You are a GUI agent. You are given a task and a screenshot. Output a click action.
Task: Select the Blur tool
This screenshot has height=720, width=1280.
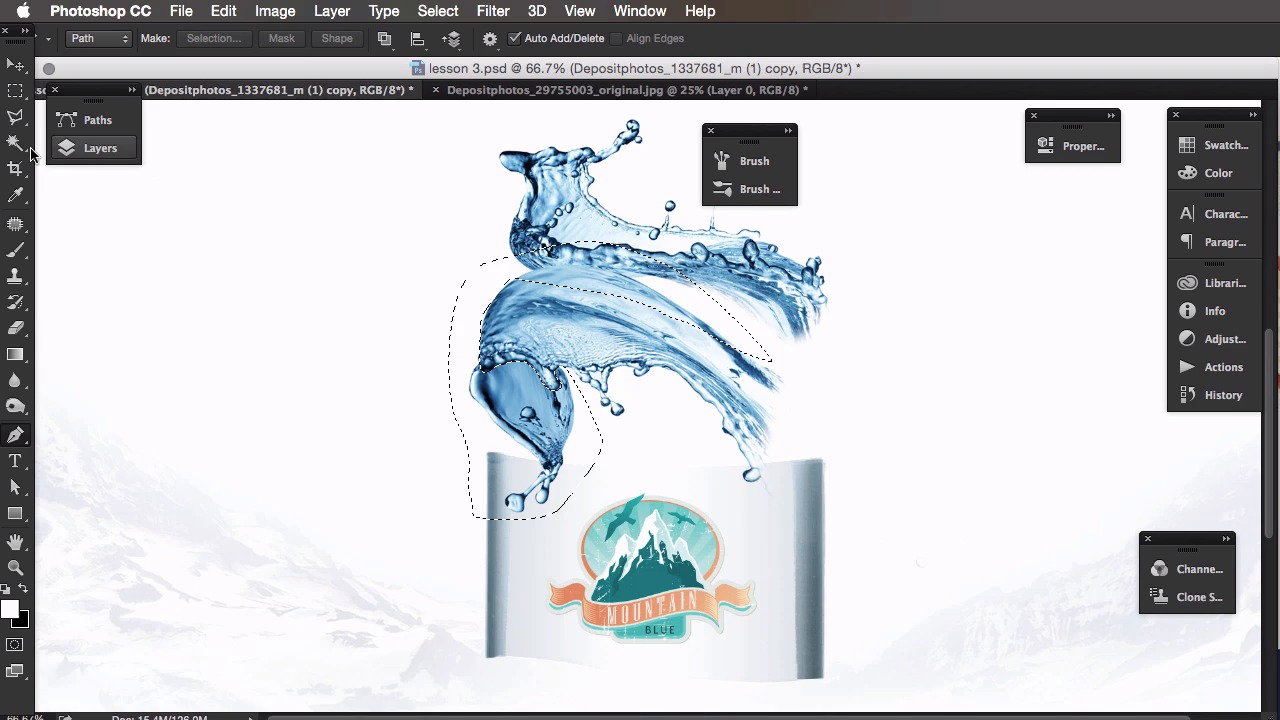pyautogui.click(x=15, y=380)
